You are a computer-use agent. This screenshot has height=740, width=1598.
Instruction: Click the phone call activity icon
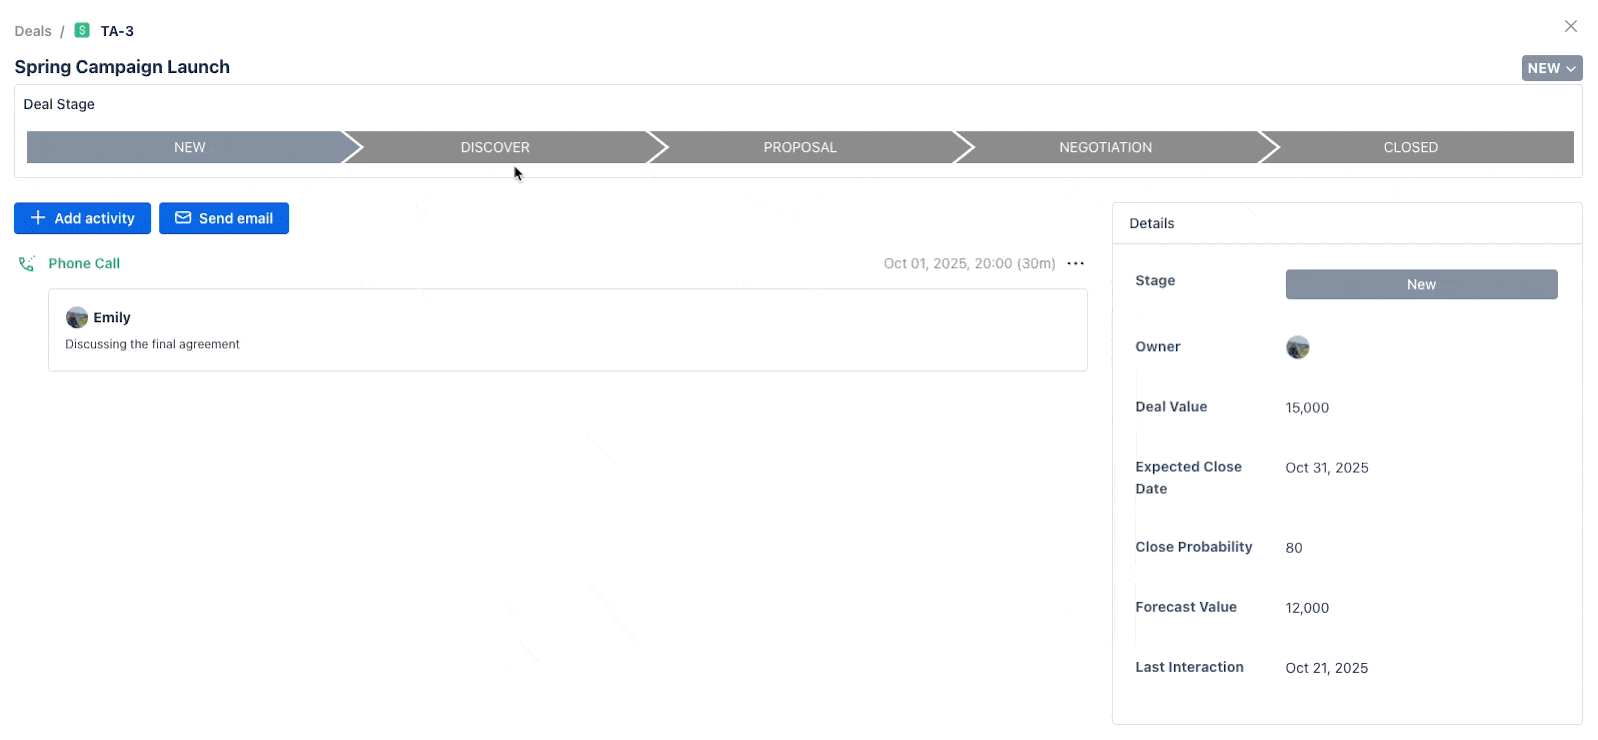click(27, 264)
